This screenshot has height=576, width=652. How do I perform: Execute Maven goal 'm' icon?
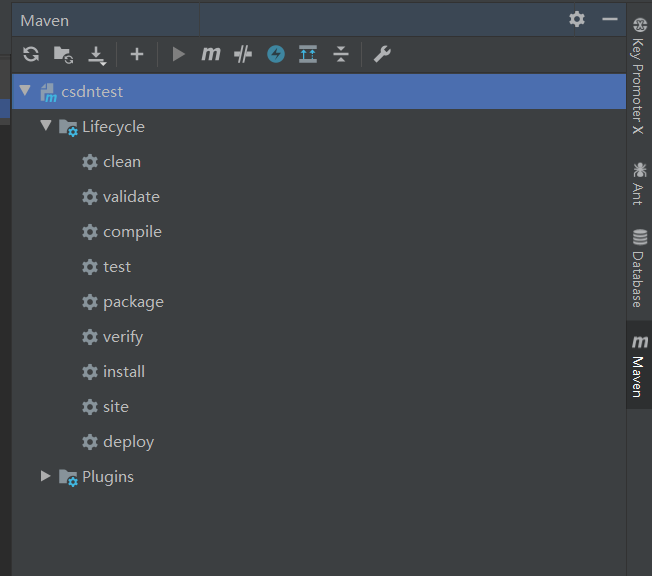(211, 54)
